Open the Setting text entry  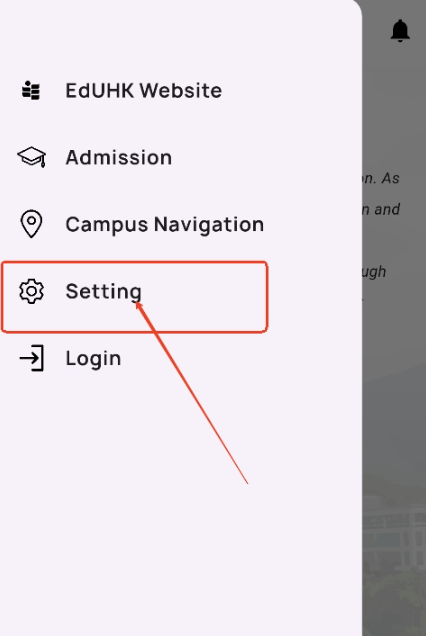tap(103, 291)
